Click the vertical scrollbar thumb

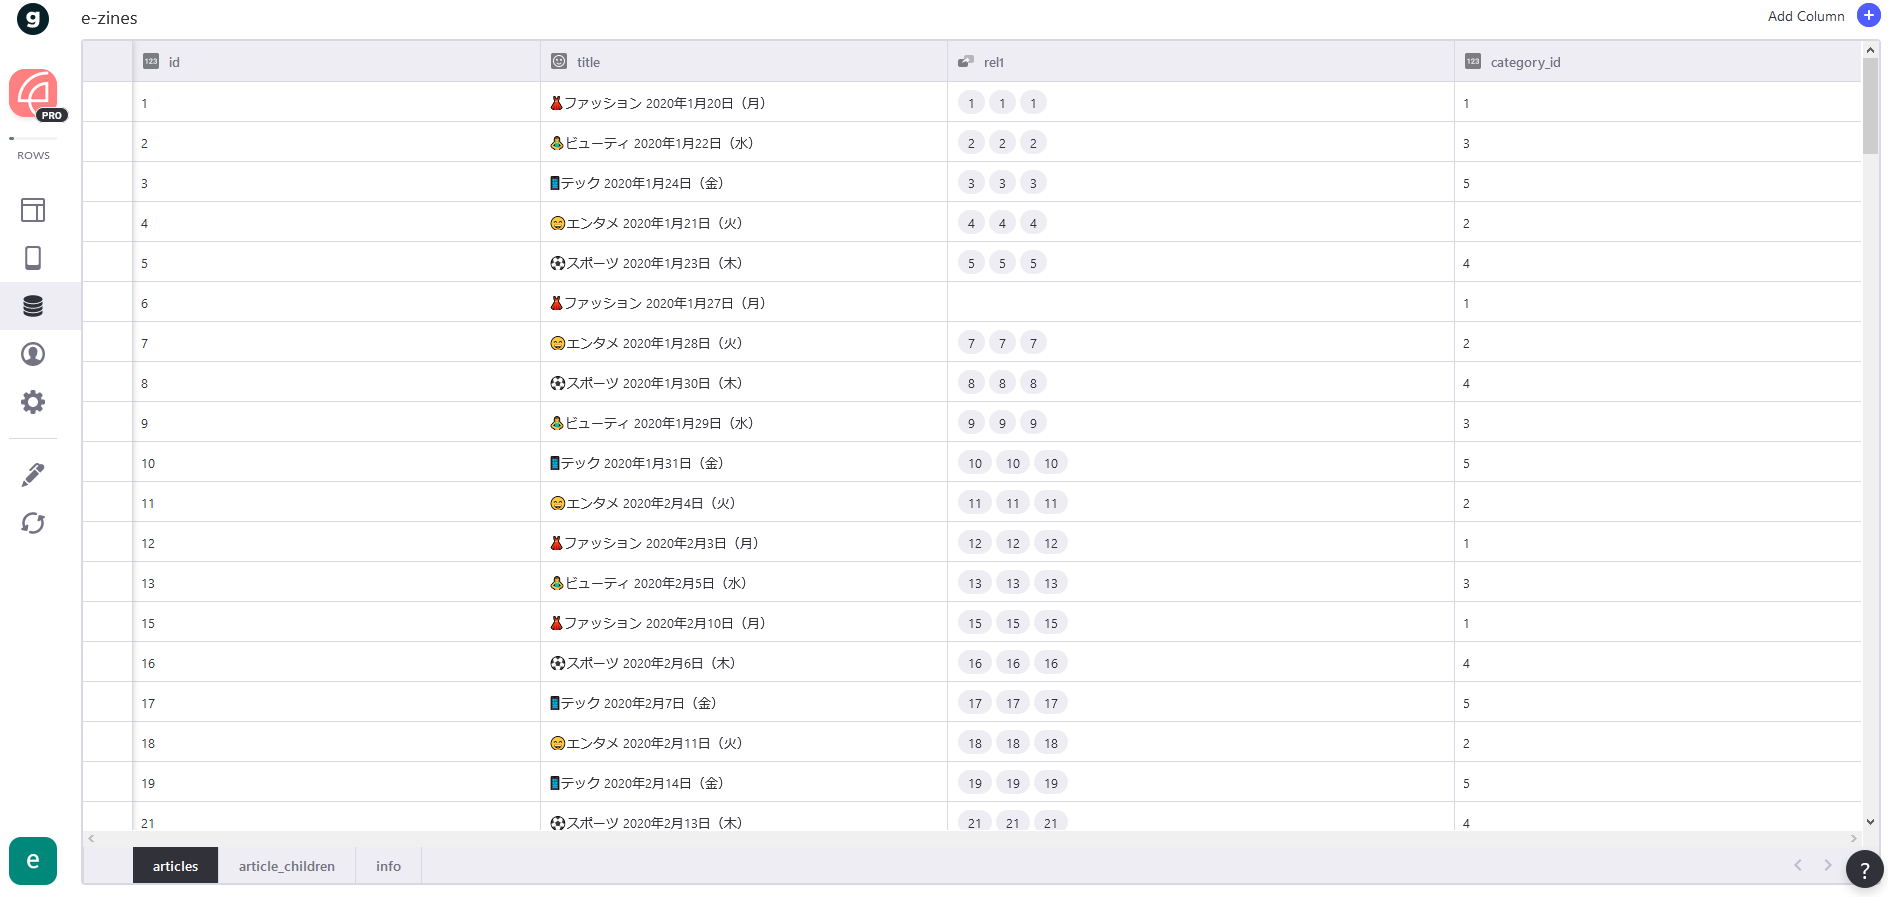(1871, 107)
